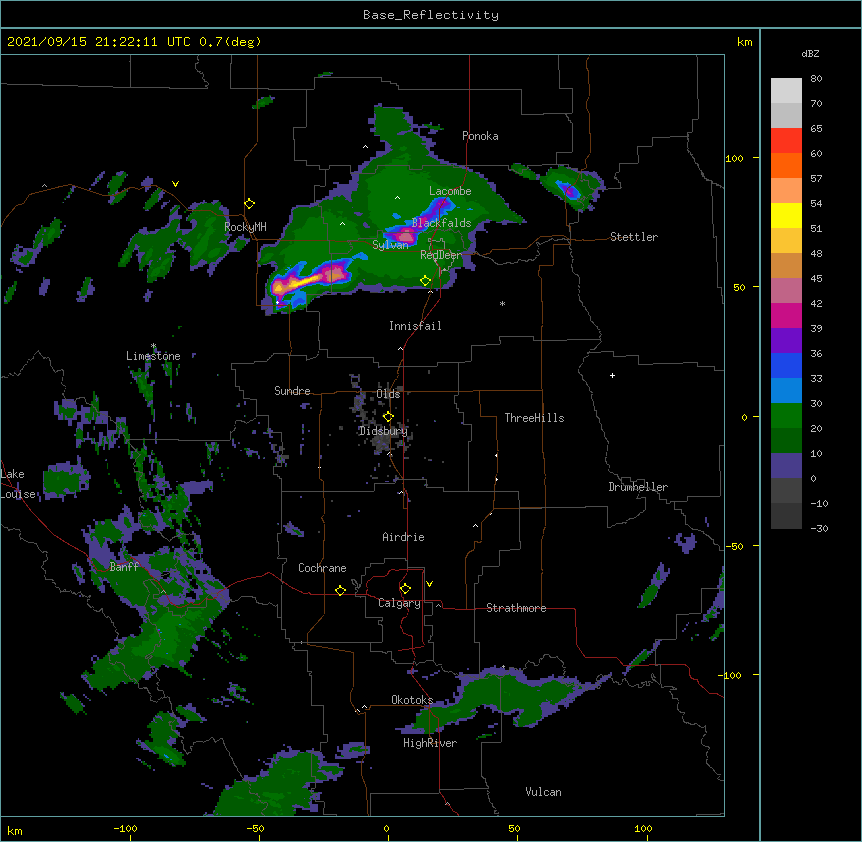Click the asterisk marker above Limestone label
This screenshot has height=842, width=862.
click(x=153, y=346)
